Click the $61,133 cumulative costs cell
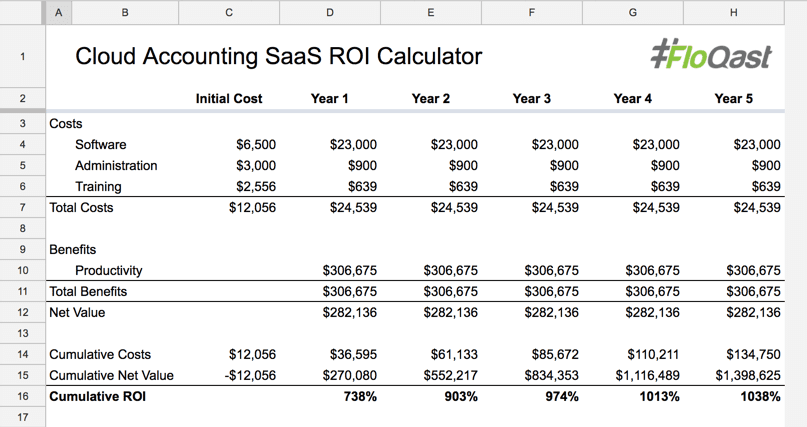The width and height of the screenshot is (807, 427). tap(454, 354)
